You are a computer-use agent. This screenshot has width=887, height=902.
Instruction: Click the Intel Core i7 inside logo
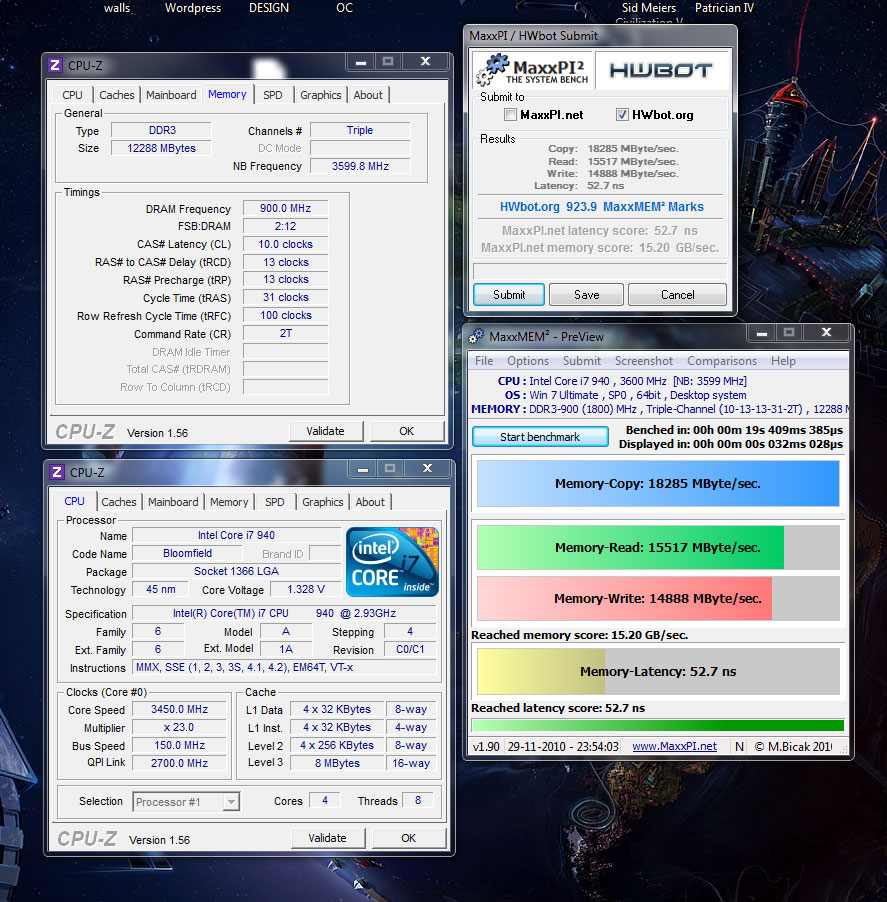392,561
